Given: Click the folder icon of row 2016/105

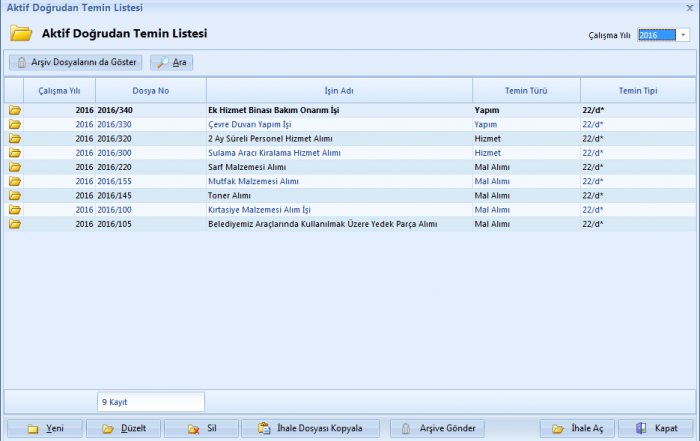Looking at the screenshot, I should [x=15, y=225].
